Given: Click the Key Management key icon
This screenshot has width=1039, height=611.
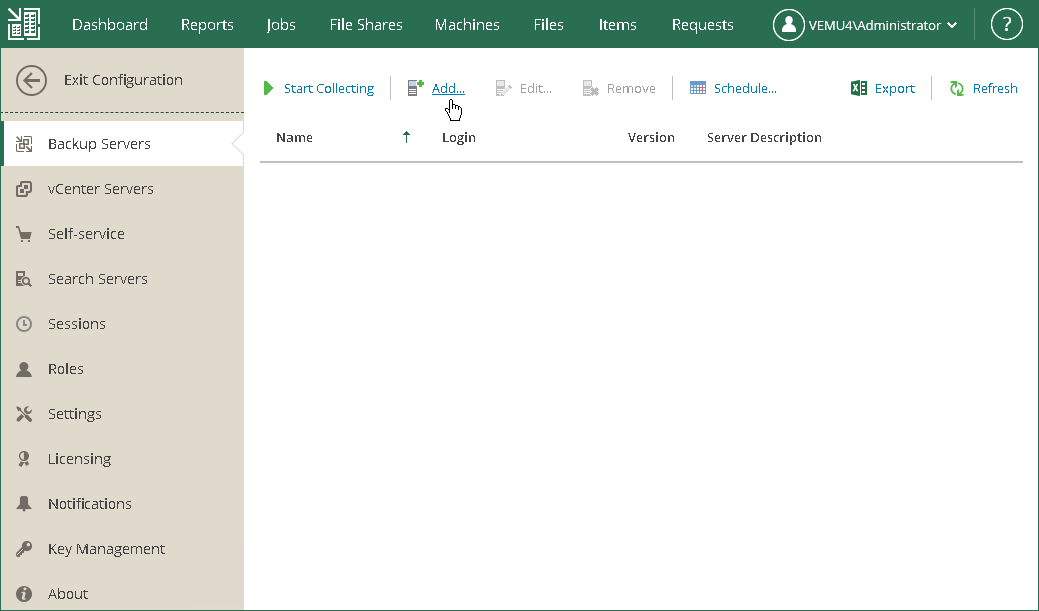Looking at the screenshot, I should [x=24, y=549].
